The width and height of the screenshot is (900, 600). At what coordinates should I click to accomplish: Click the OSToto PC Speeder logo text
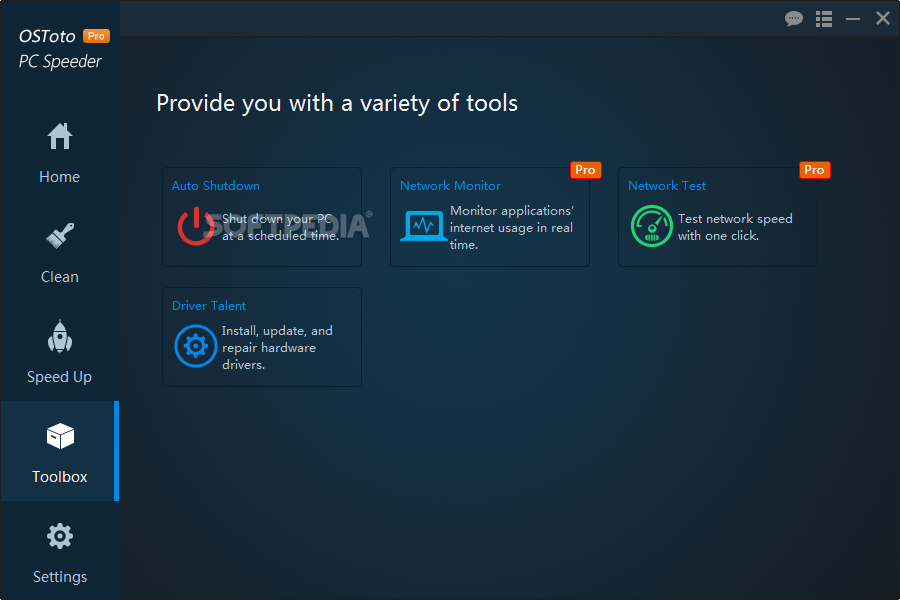tap(60, 49)
